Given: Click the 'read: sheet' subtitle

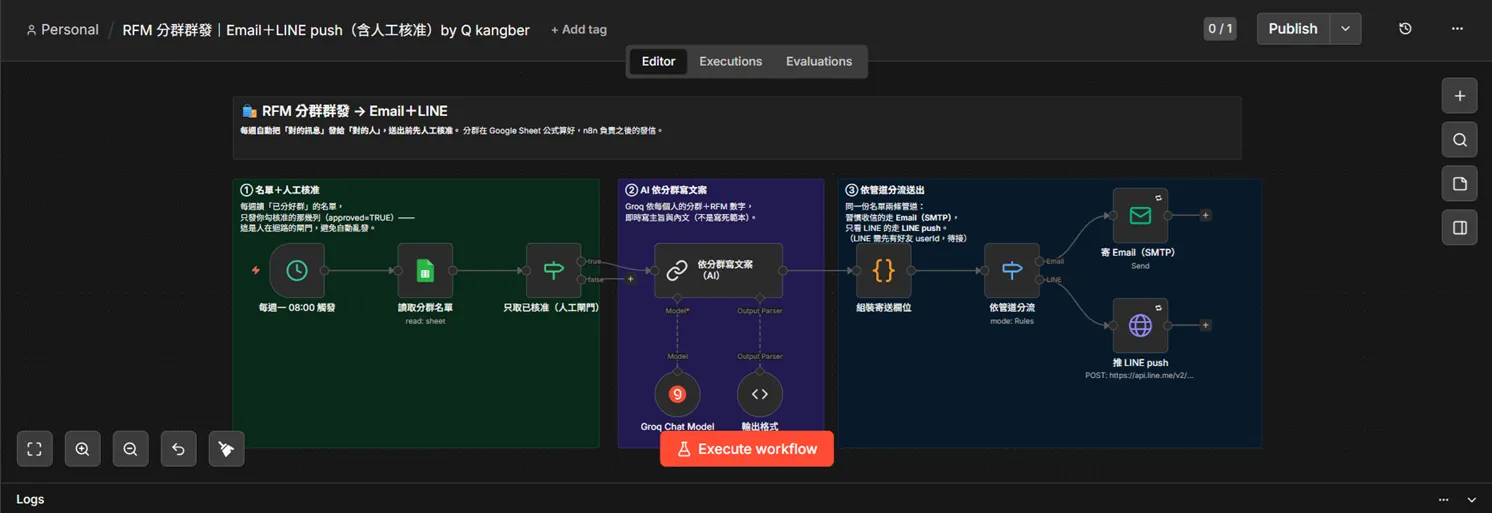Looking at the screenshot, I should [x=425, y=321].
